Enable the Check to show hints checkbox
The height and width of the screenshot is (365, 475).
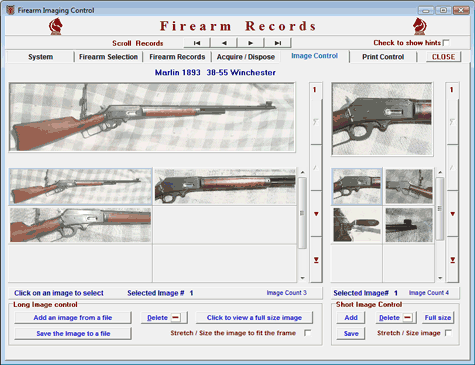[446, 43]
